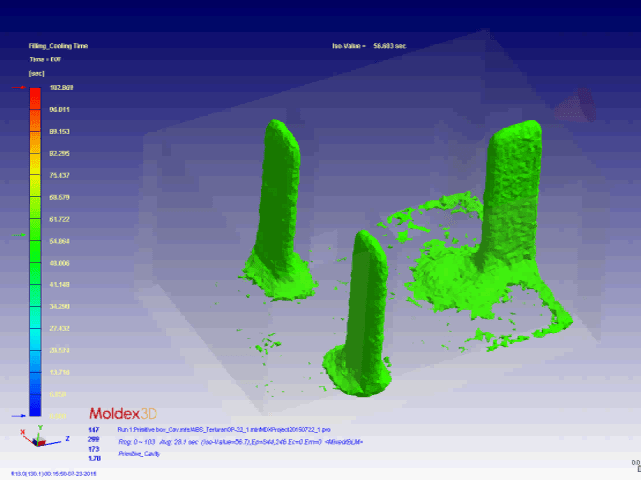
Task: Click the red maximum-value arrow on legend
Action: pos(19,87)
